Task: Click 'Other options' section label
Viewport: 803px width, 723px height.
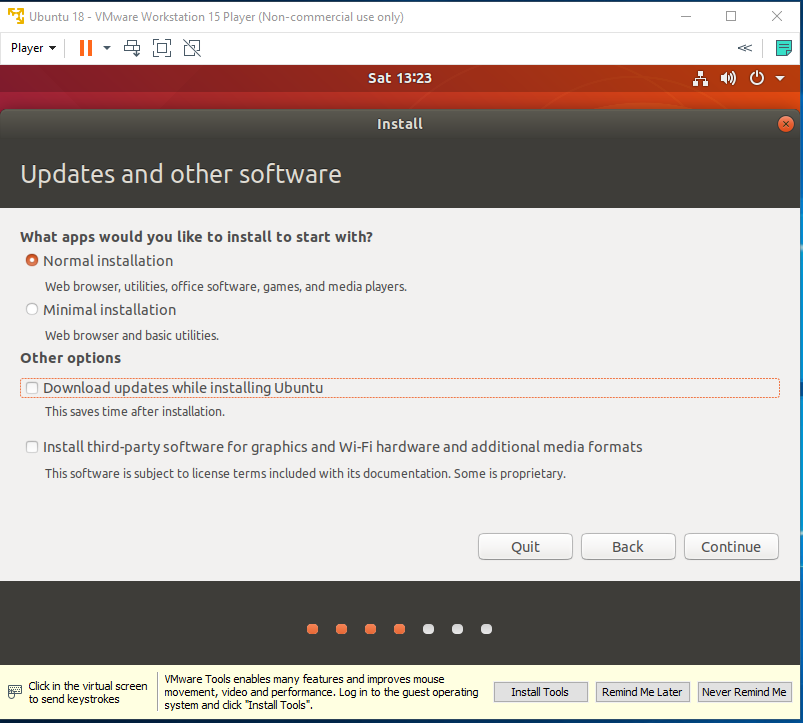Action: tap(71, 358)
